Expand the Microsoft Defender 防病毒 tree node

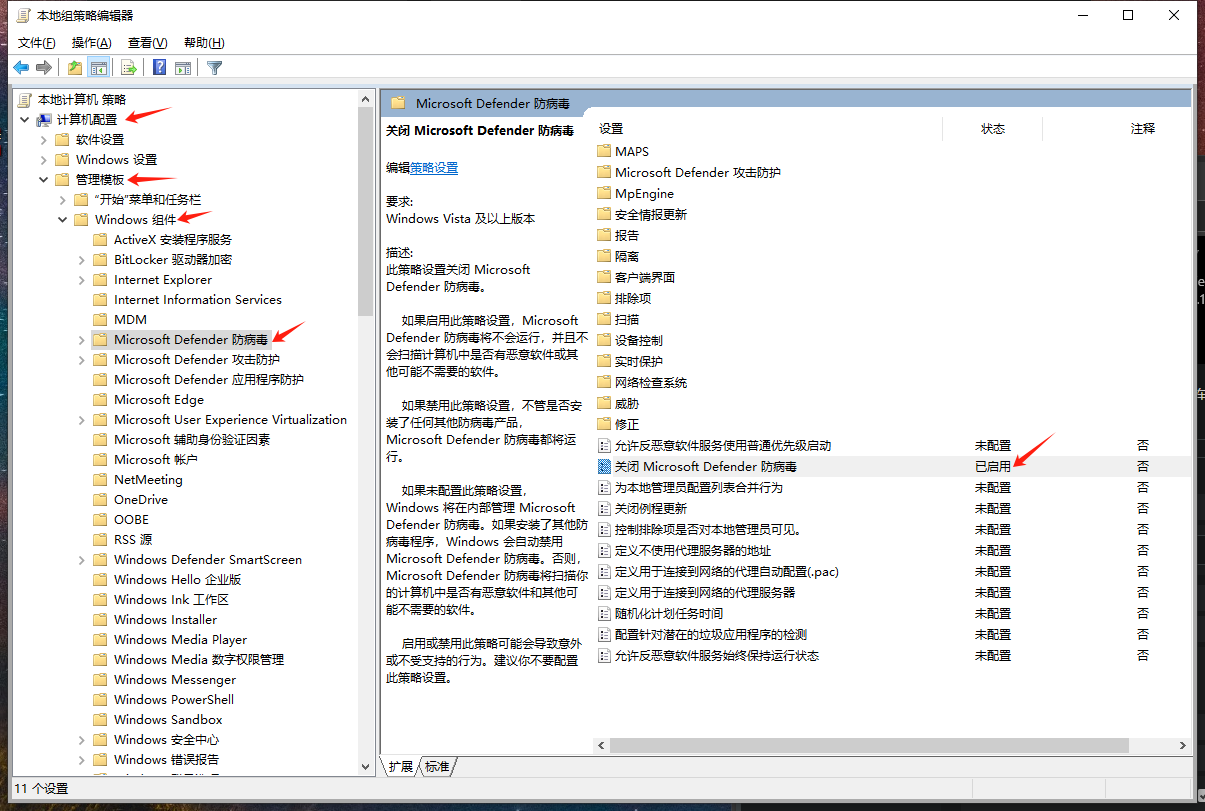(x=81, y=340)
